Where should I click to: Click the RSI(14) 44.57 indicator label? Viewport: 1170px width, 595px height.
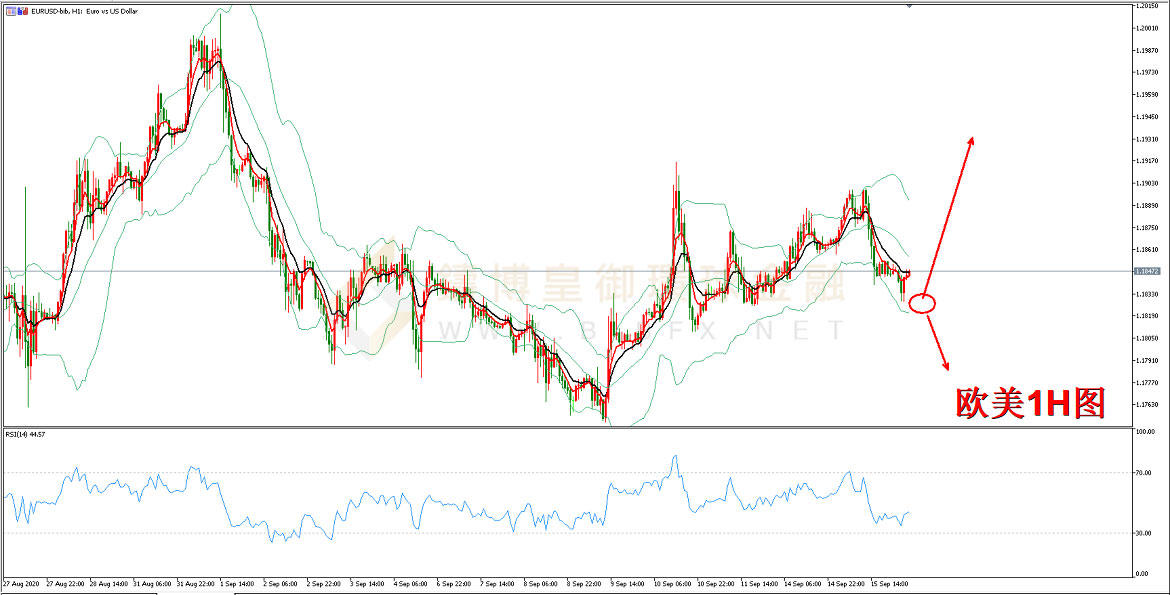(26, 434)
